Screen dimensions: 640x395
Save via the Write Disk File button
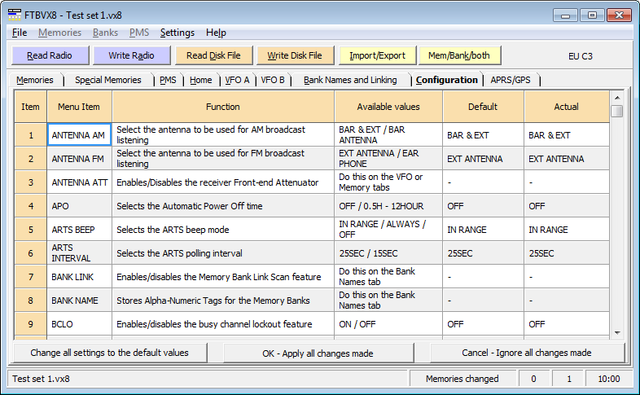click(295, 55)
